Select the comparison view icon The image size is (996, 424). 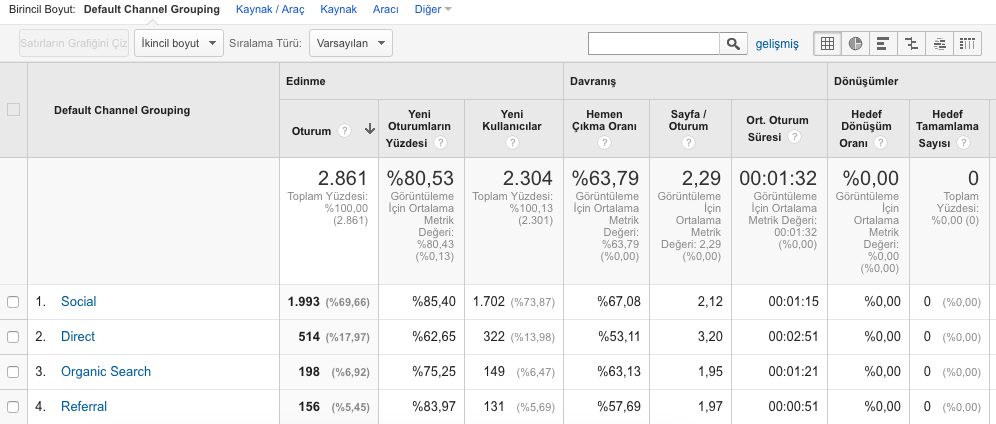point(912,44)
